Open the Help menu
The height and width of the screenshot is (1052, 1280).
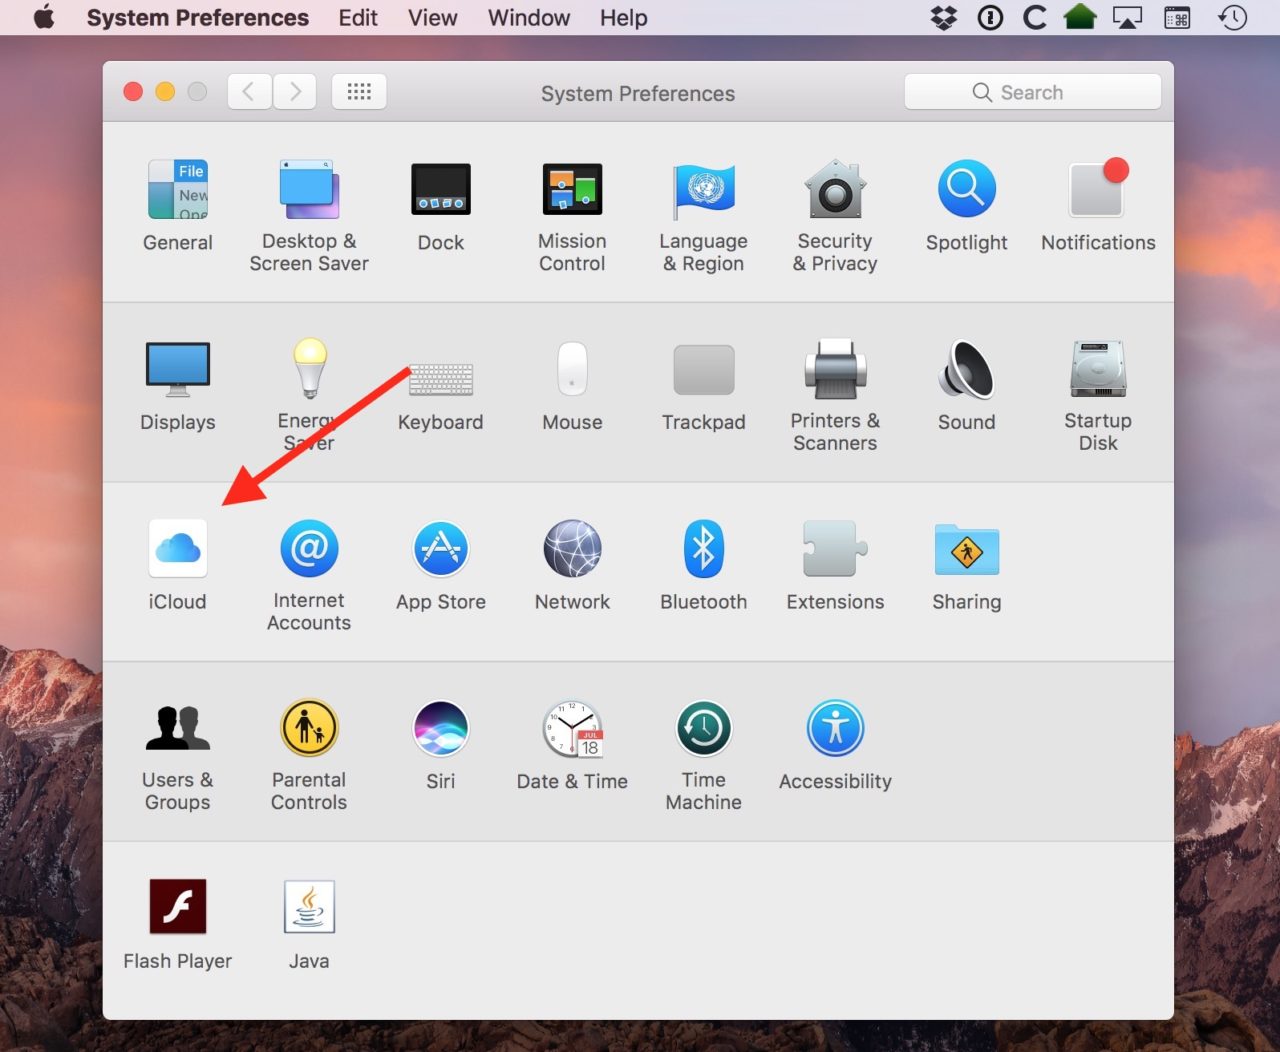[624, 18]
